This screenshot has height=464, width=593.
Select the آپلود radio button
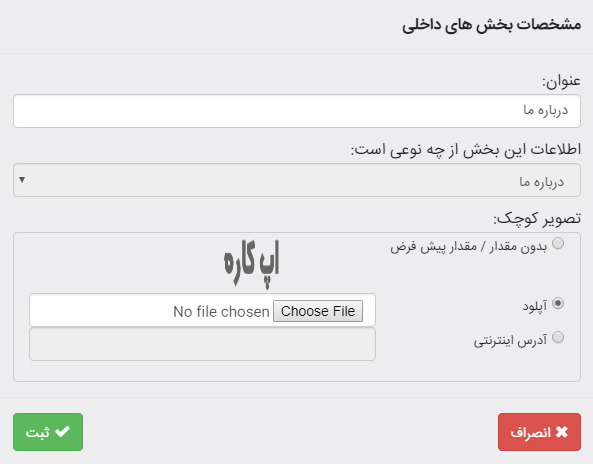(558, 303)
